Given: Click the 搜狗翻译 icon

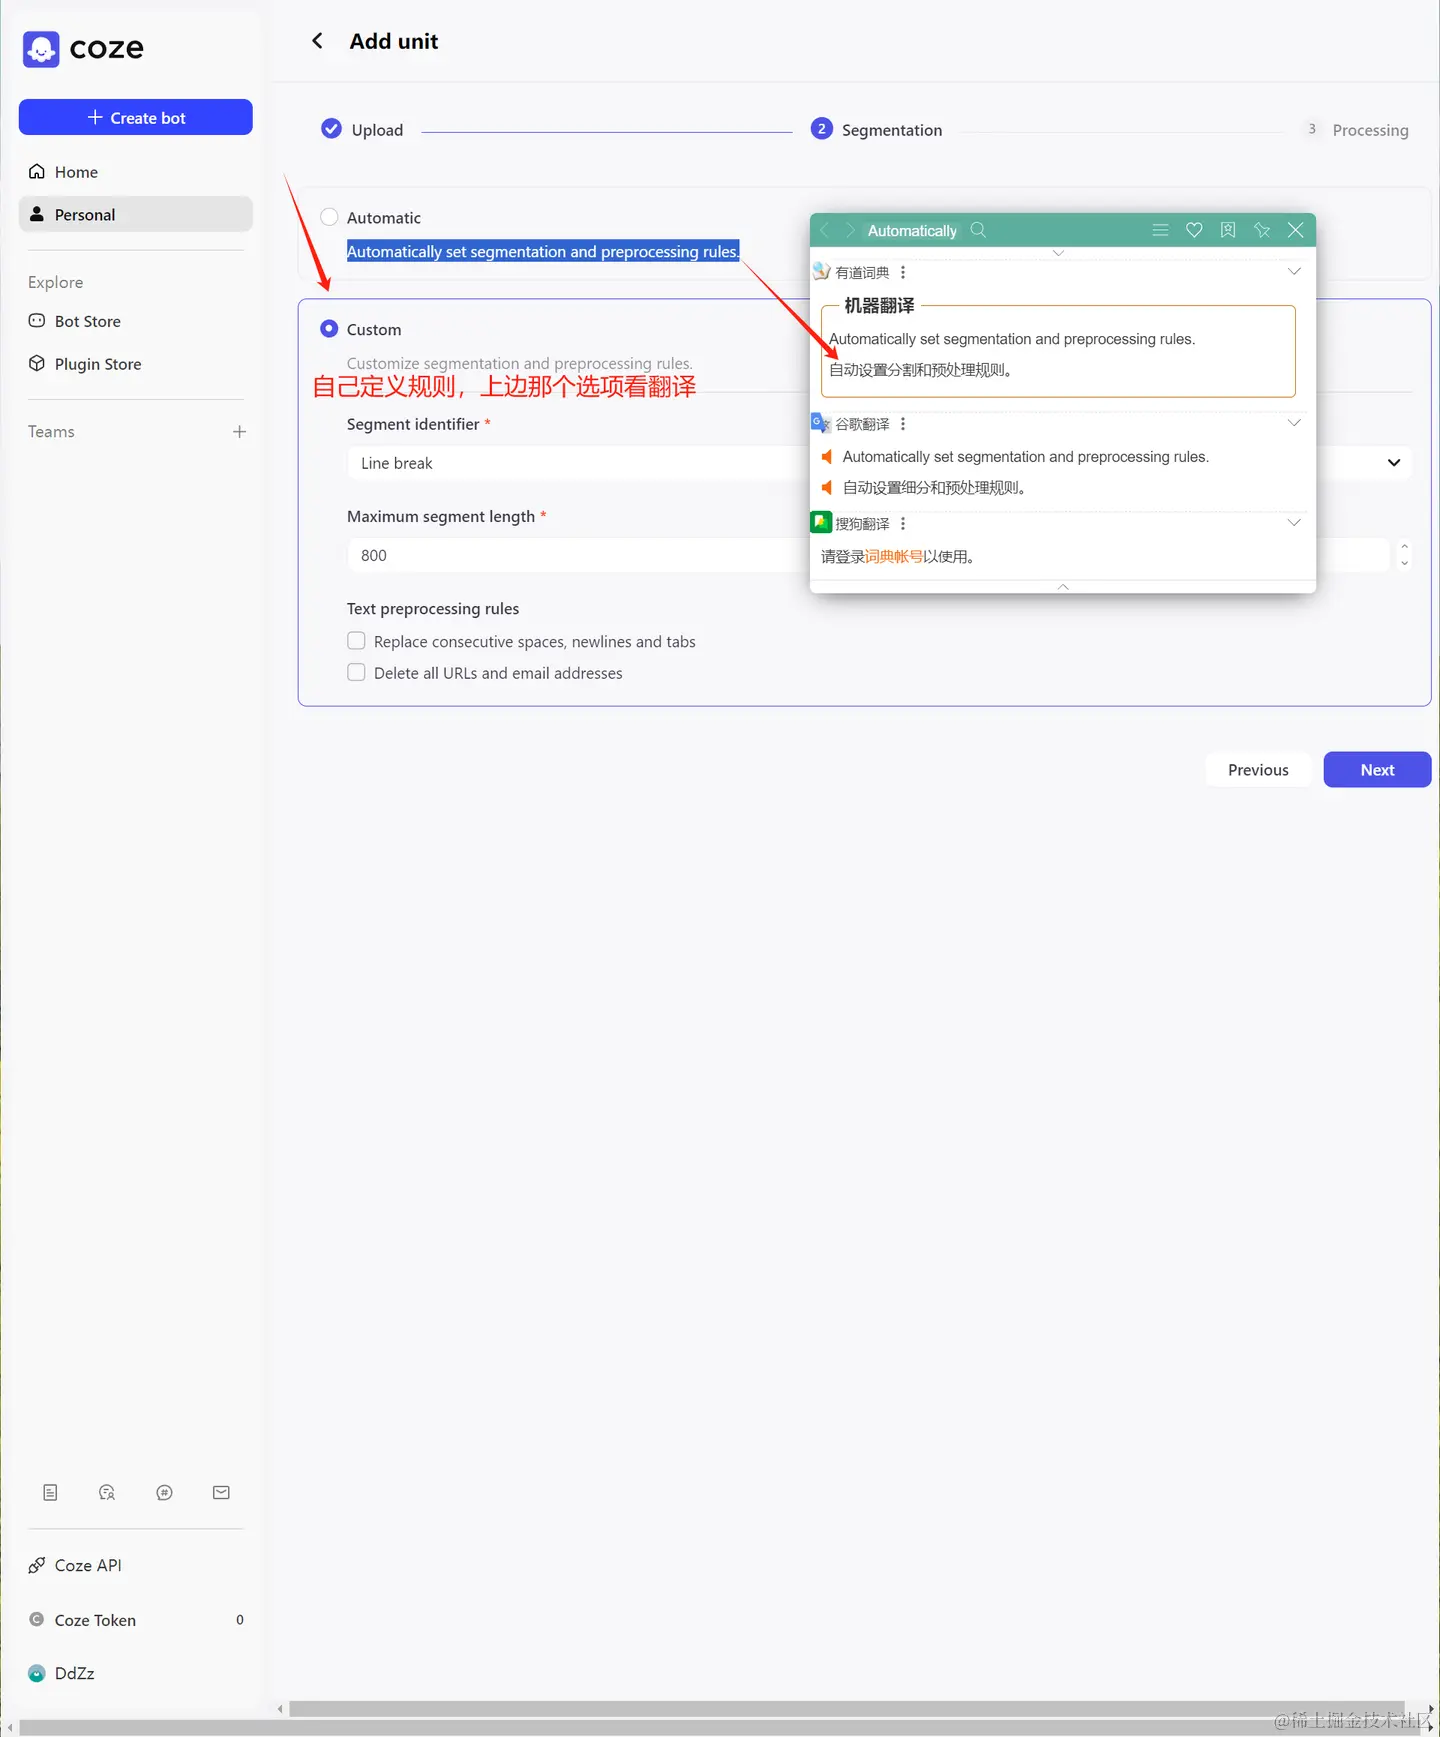Looking at the screenshot, I should pos(821,522).
